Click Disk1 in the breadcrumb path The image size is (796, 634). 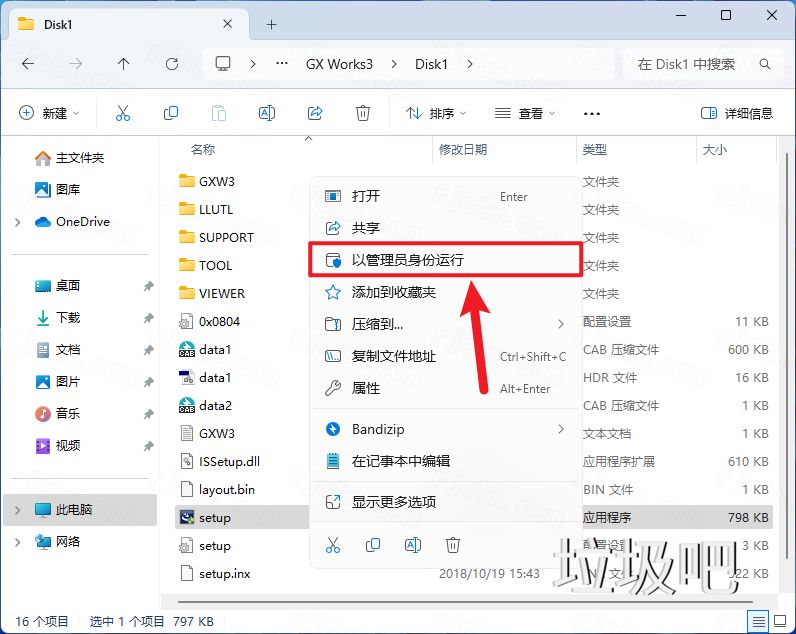[432, 64]
